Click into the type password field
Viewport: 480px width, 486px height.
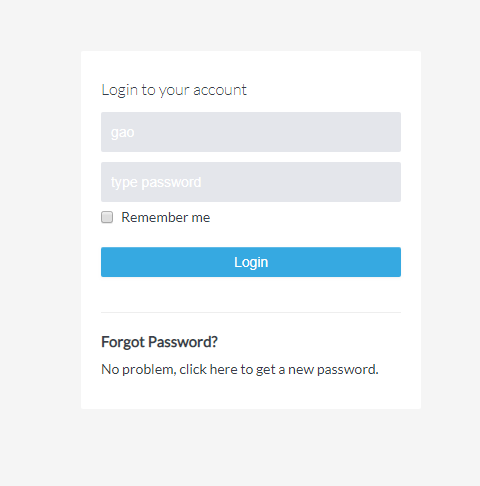tap(251, 182)
